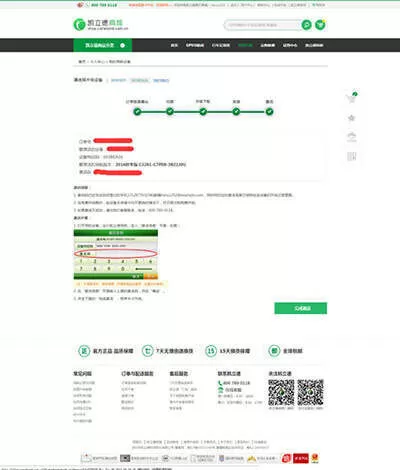
Task: Click the highlighted green navigation menu item
Action: pyautogui.click(x=245, y=45)
